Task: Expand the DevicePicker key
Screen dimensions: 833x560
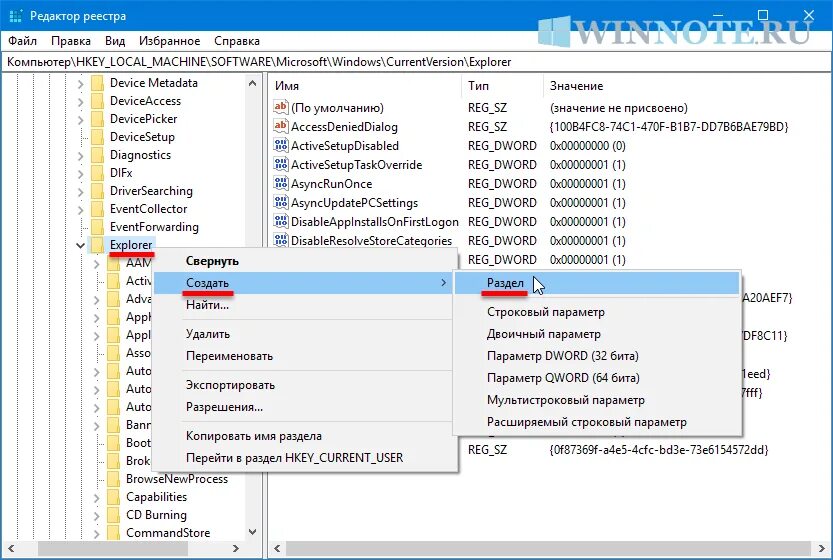Action: [80, 120]
